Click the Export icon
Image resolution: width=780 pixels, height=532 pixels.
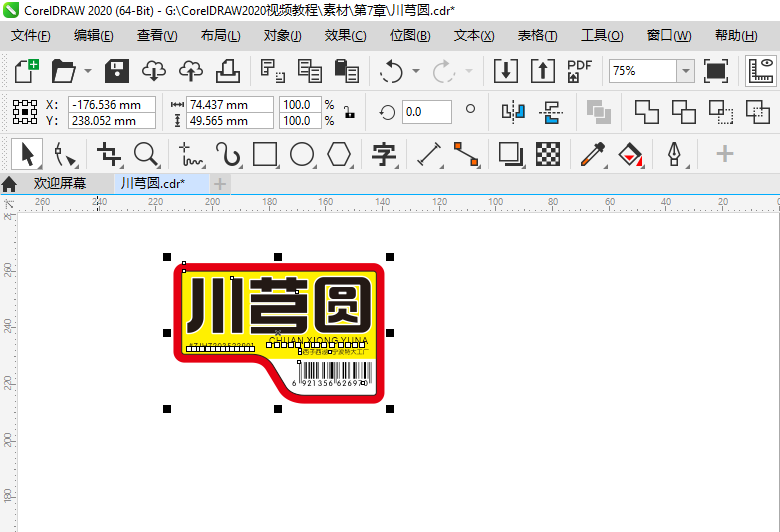(543, 71)
